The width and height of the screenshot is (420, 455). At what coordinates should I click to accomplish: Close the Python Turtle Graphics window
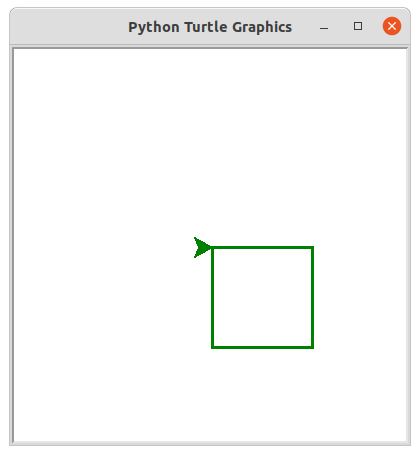pyautogui.click(x=392, y=26)
